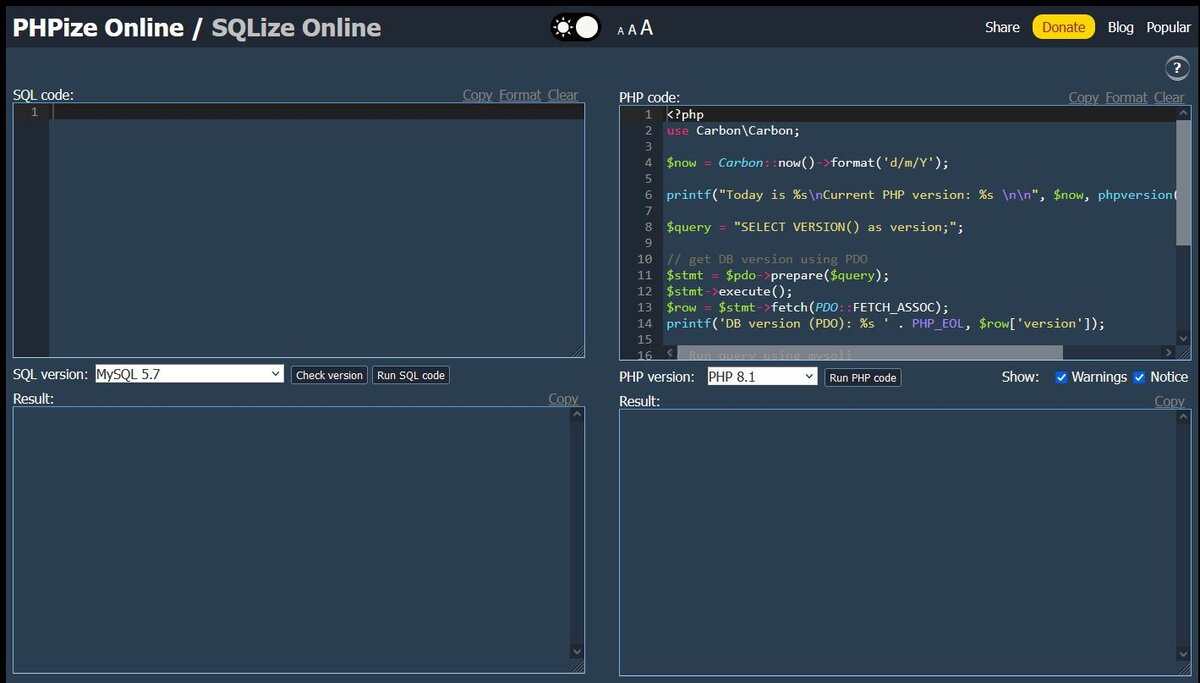
Task: Open the Share menu item
Action: pos(1002,28)
